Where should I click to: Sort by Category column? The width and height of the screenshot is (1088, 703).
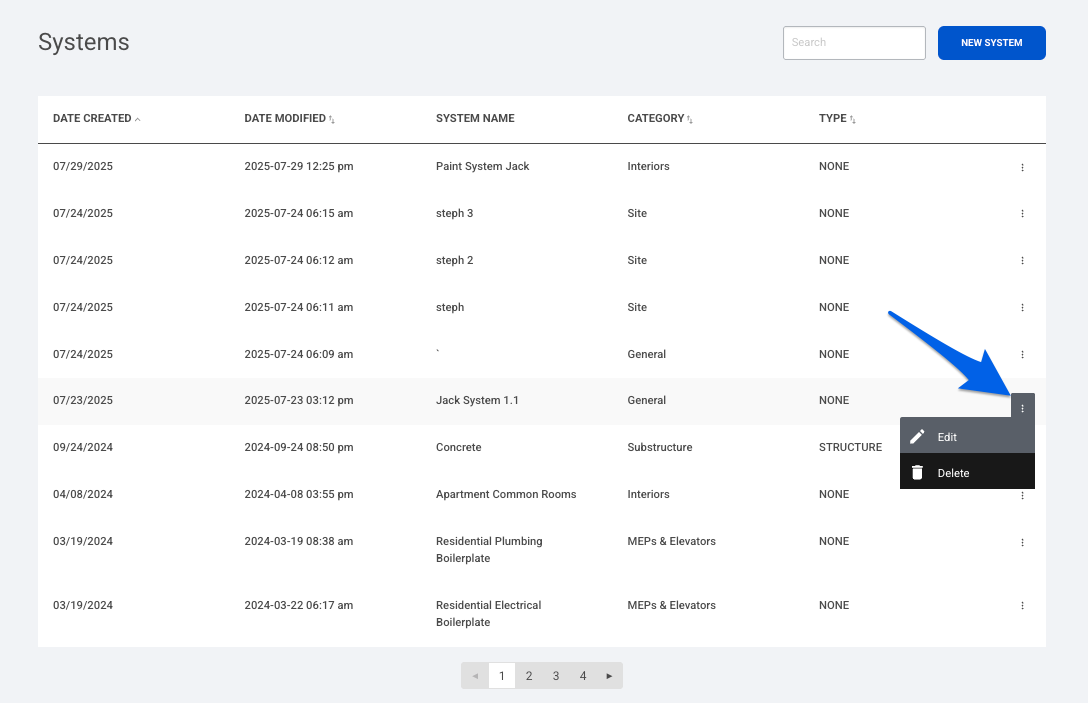tap(660, 119)
